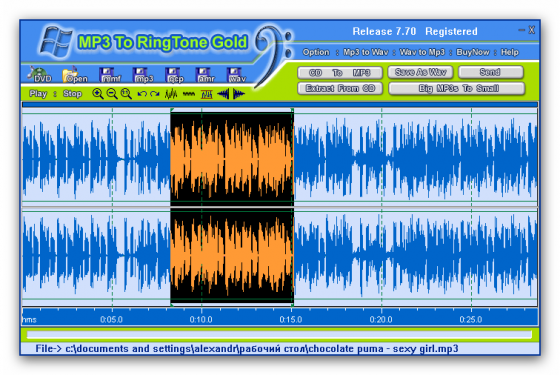Save the selection as mp3
This screenshot has height=375, width=560.
143,75
